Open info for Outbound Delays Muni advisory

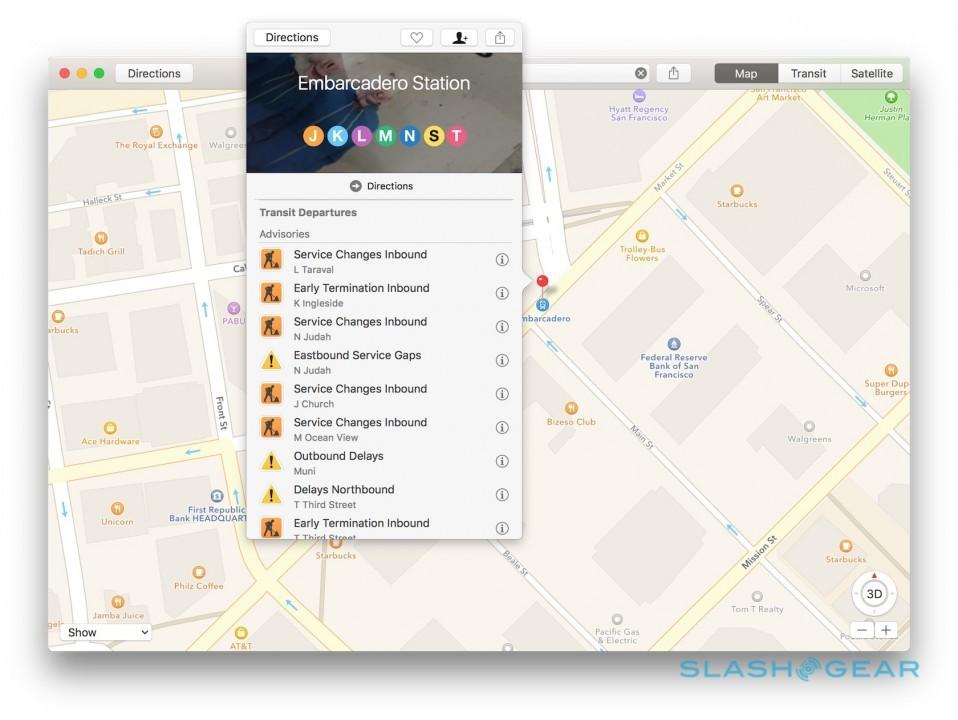[502, 461]
